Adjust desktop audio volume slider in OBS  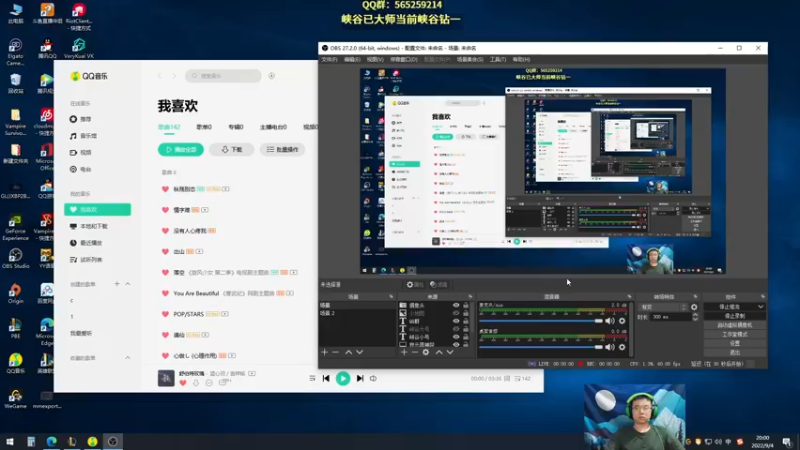[x=541, y=347]
